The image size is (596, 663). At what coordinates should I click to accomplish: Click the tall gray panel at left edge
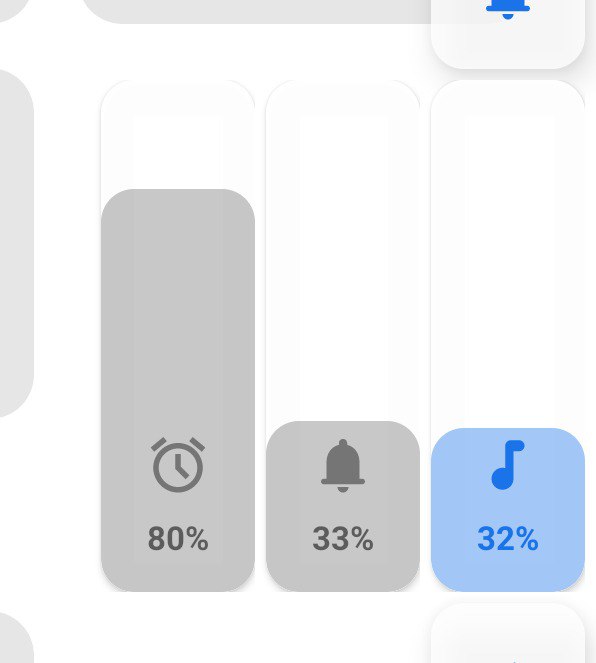pos(16,243)
